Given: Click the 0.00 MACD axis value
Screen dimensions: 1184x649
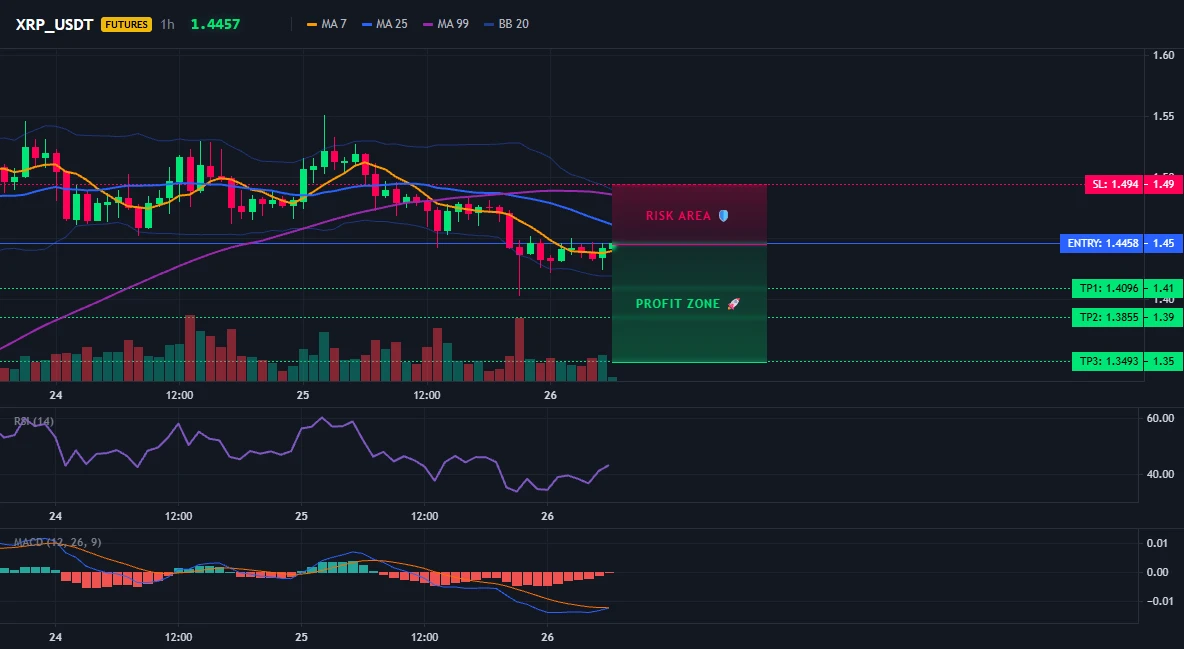Looking at the screenshot, I should [1158, 572].
